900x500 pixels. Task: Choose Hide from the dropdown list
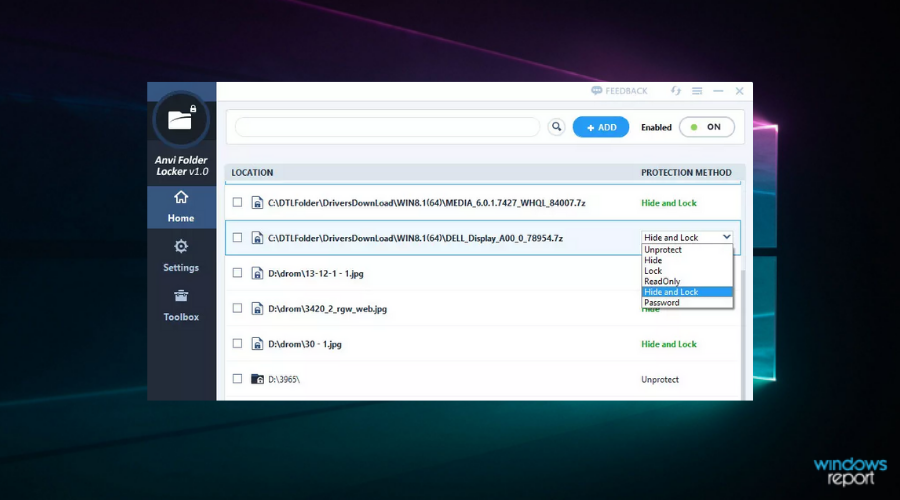tap(686, 260)
